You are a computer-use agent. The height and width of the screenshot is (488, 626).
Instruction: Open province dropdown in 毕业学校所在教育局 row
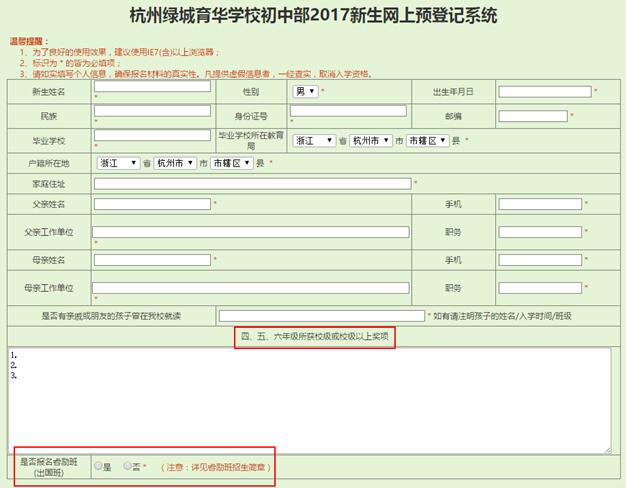316,141
